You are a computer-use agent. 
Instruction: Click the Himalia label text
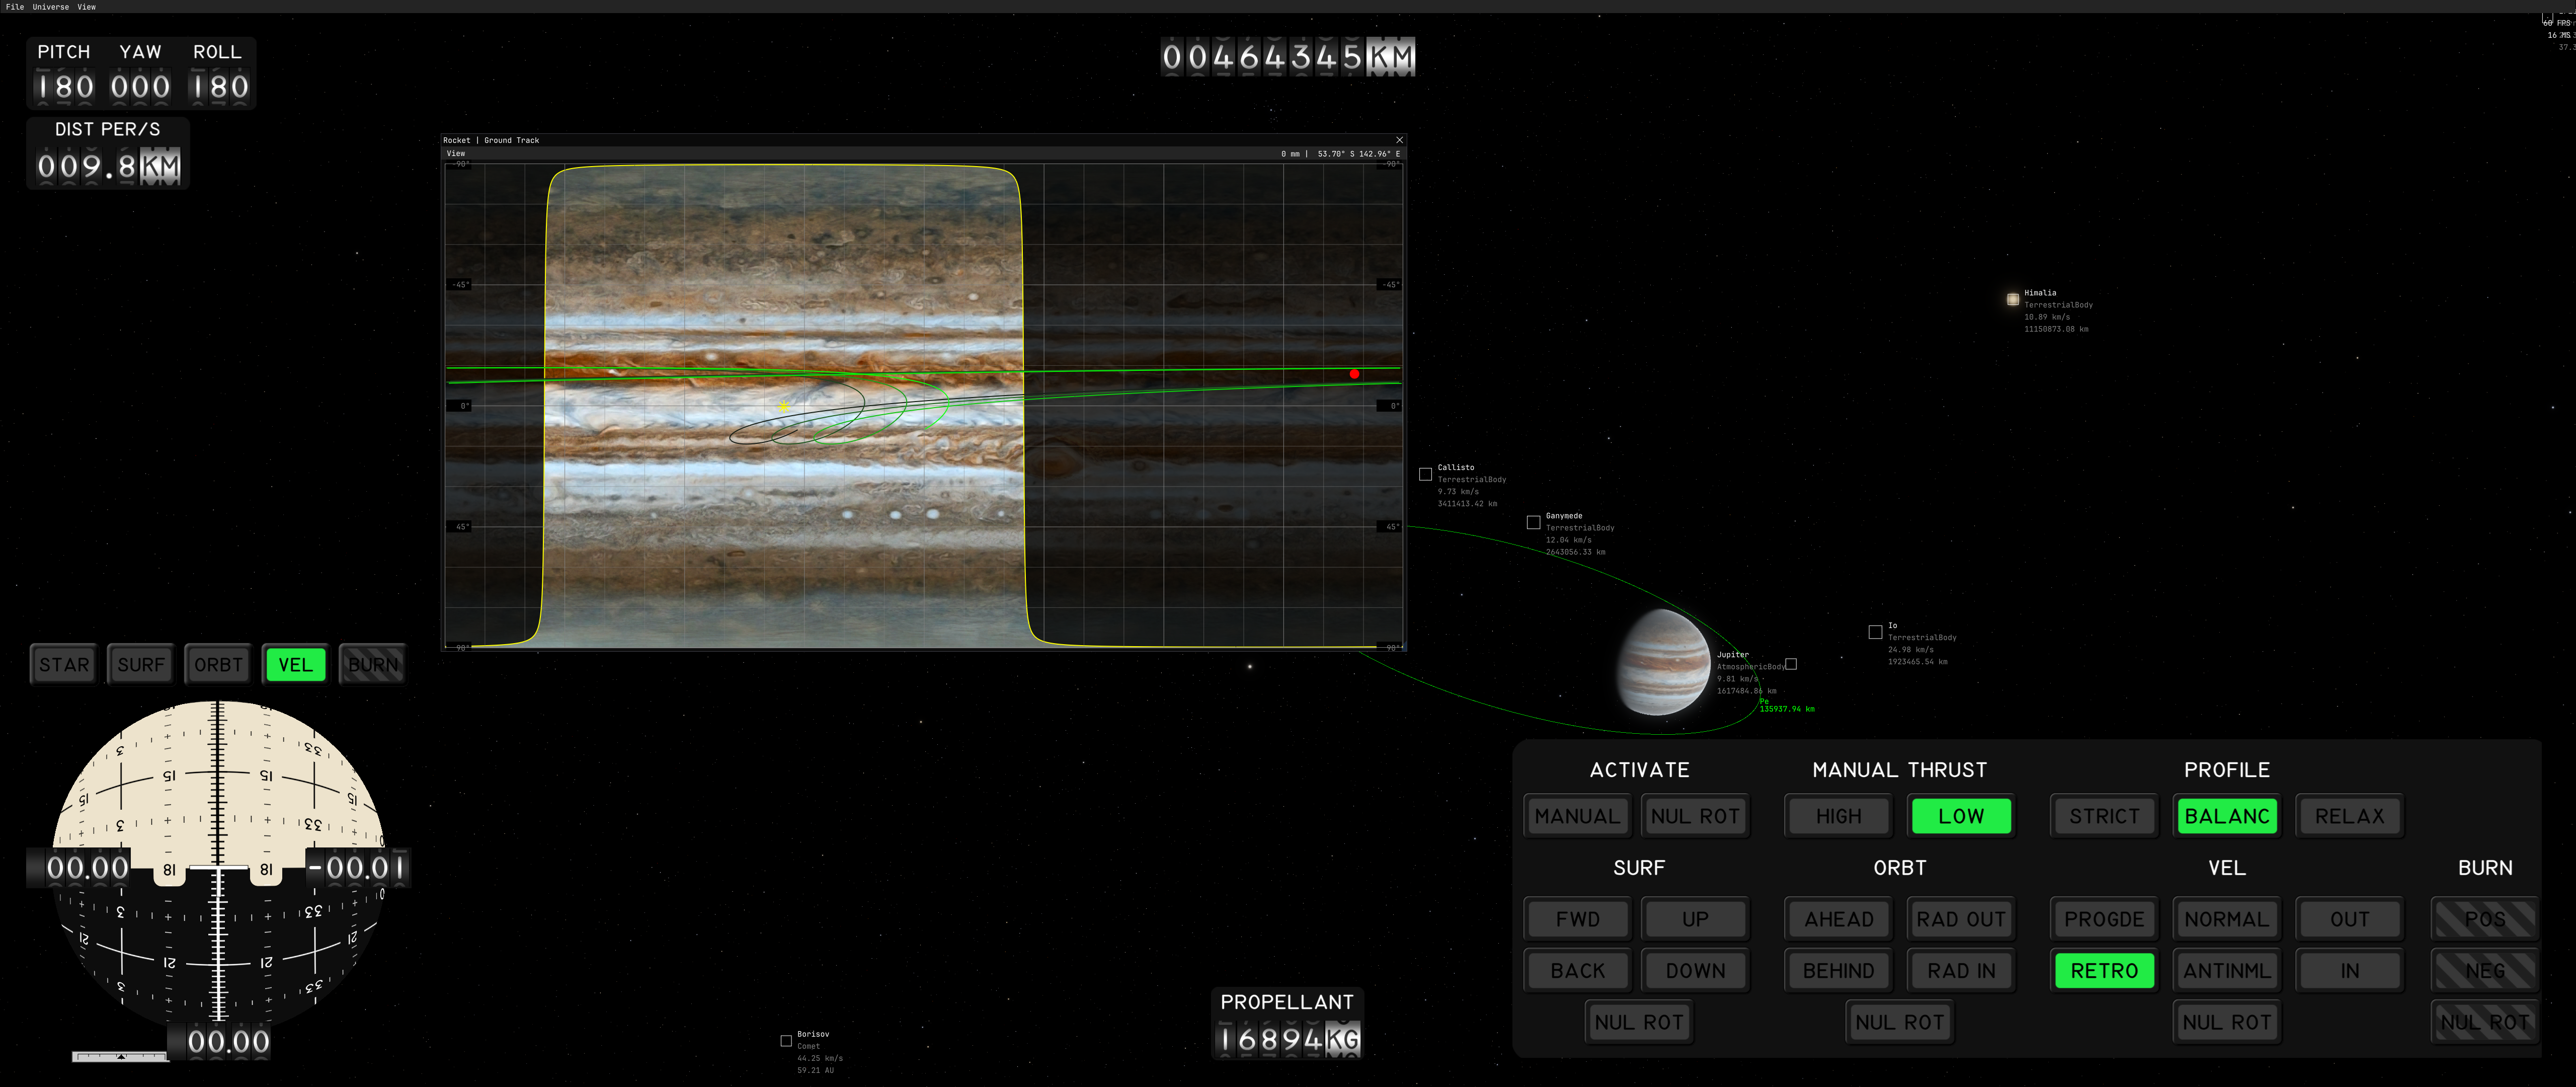click(x=2040, y=293)
